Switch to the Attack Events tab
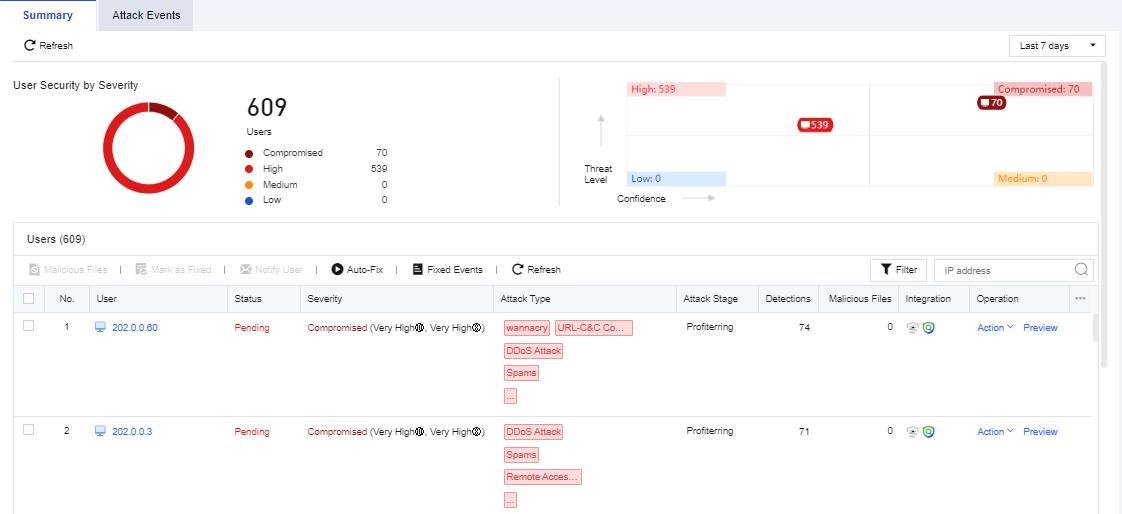Viewport: 1122px width, 514px height. tap(146, 16)
